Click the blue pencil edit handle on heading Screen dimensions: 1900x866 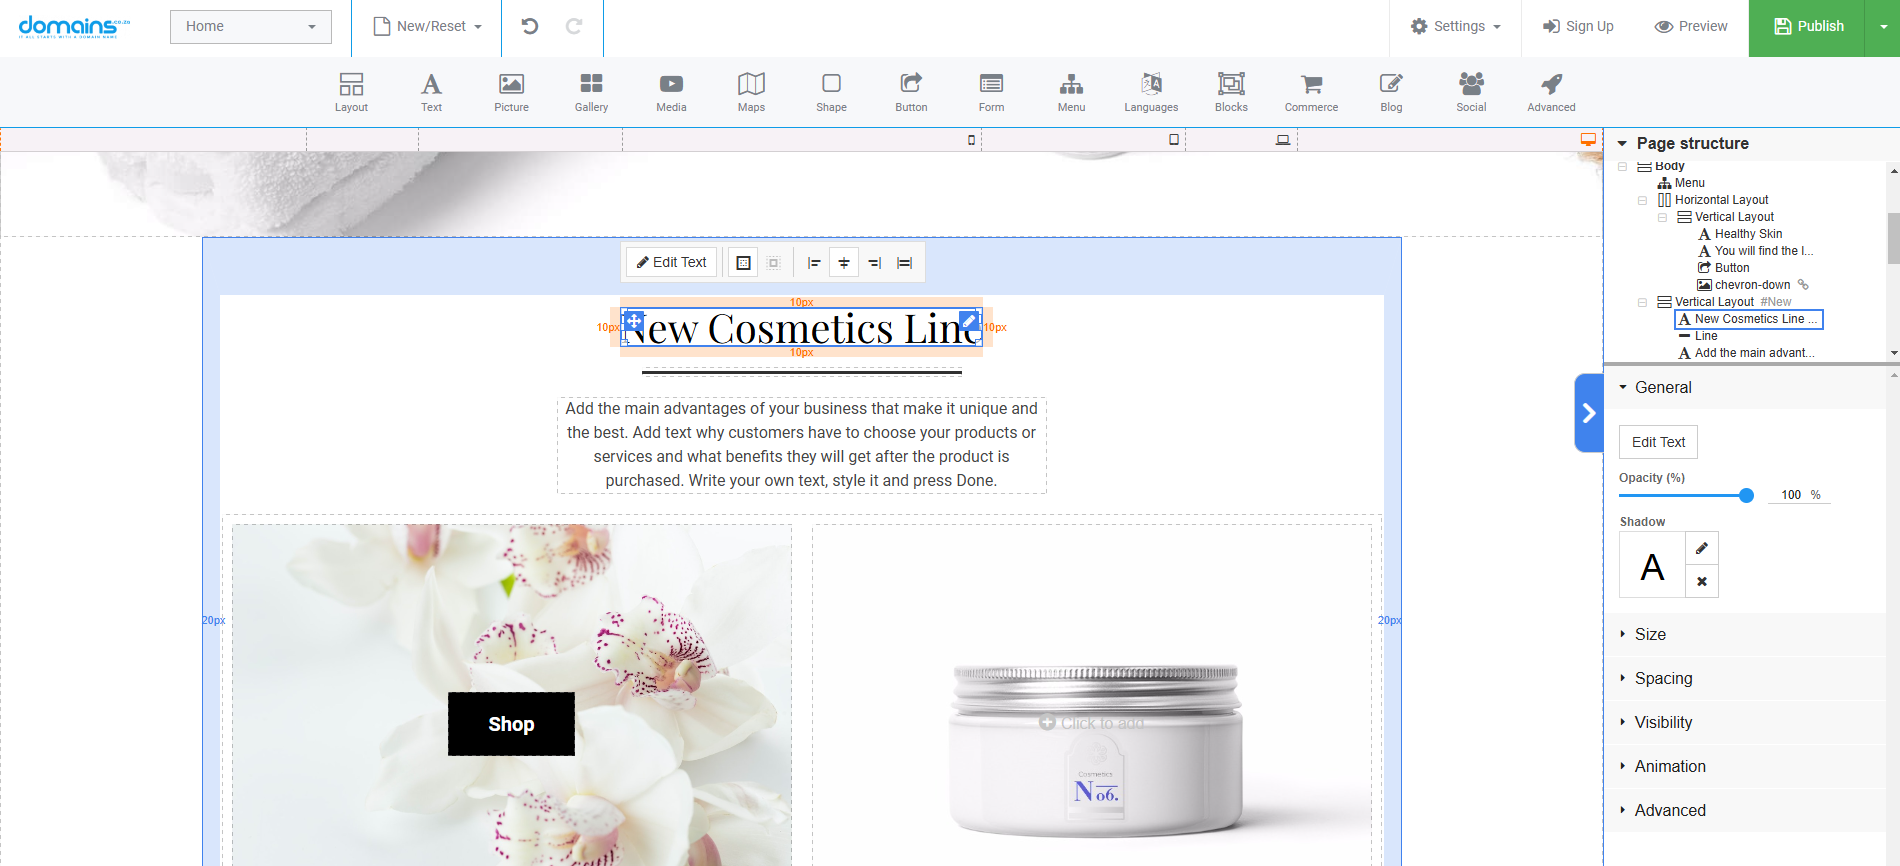tap(969, 321)
